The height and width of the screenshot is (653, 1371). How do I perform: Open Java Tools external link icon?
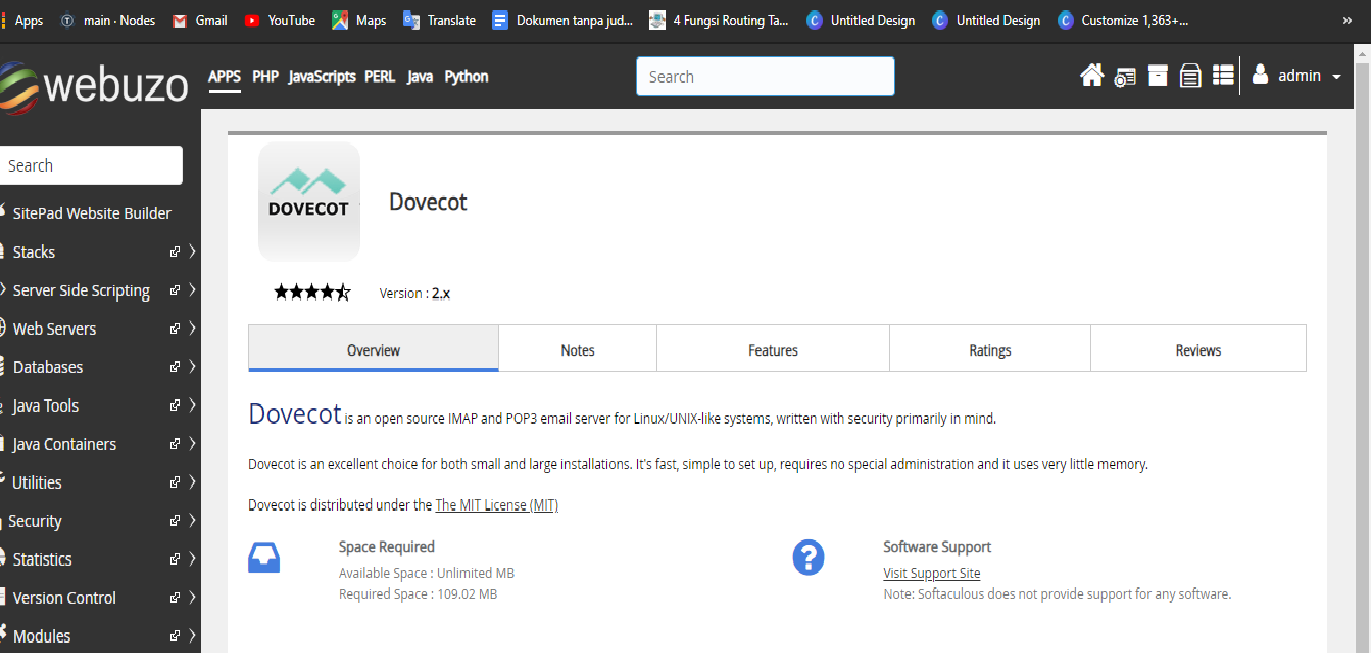pyautogui.click(x=175, y=405)
